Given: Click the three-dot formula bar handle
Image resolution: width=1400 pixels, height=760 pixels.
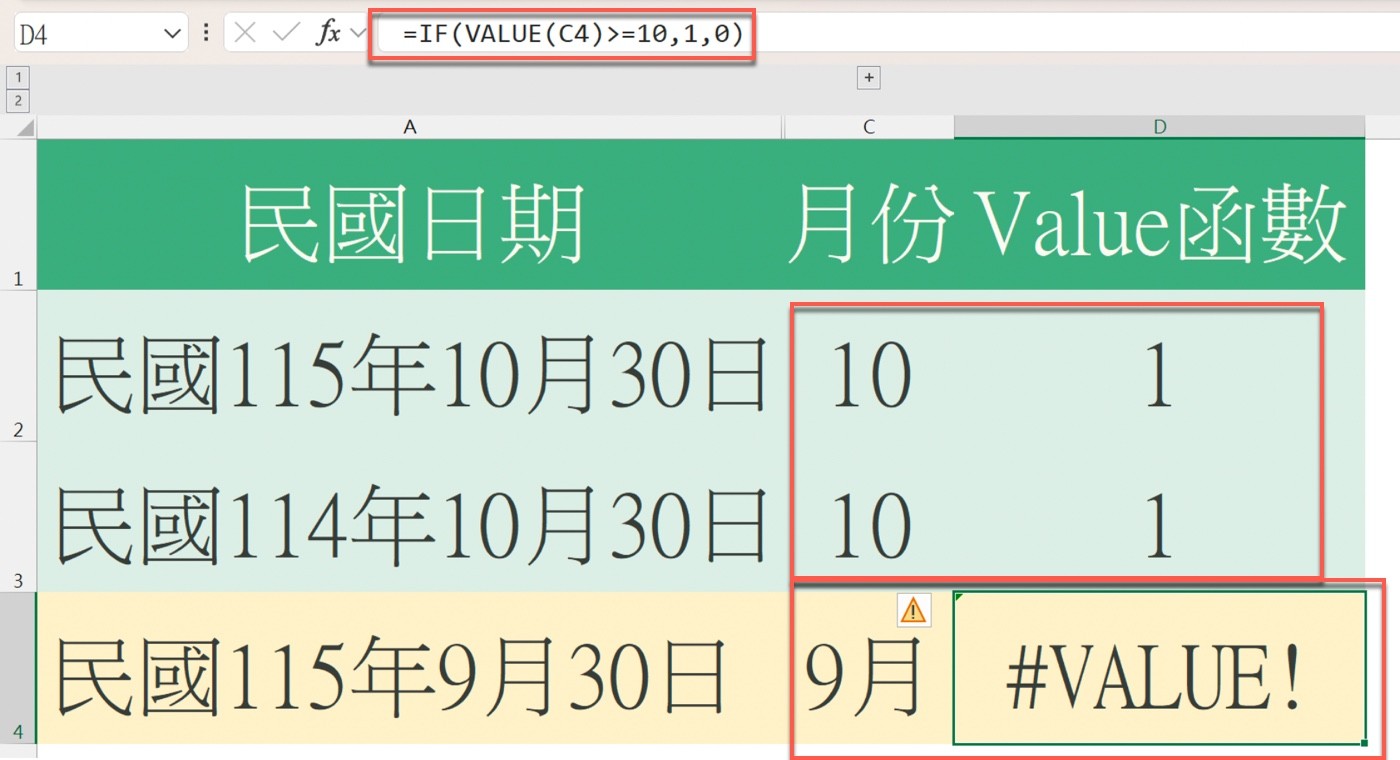Looking at the screenshot, I should 206,34.
